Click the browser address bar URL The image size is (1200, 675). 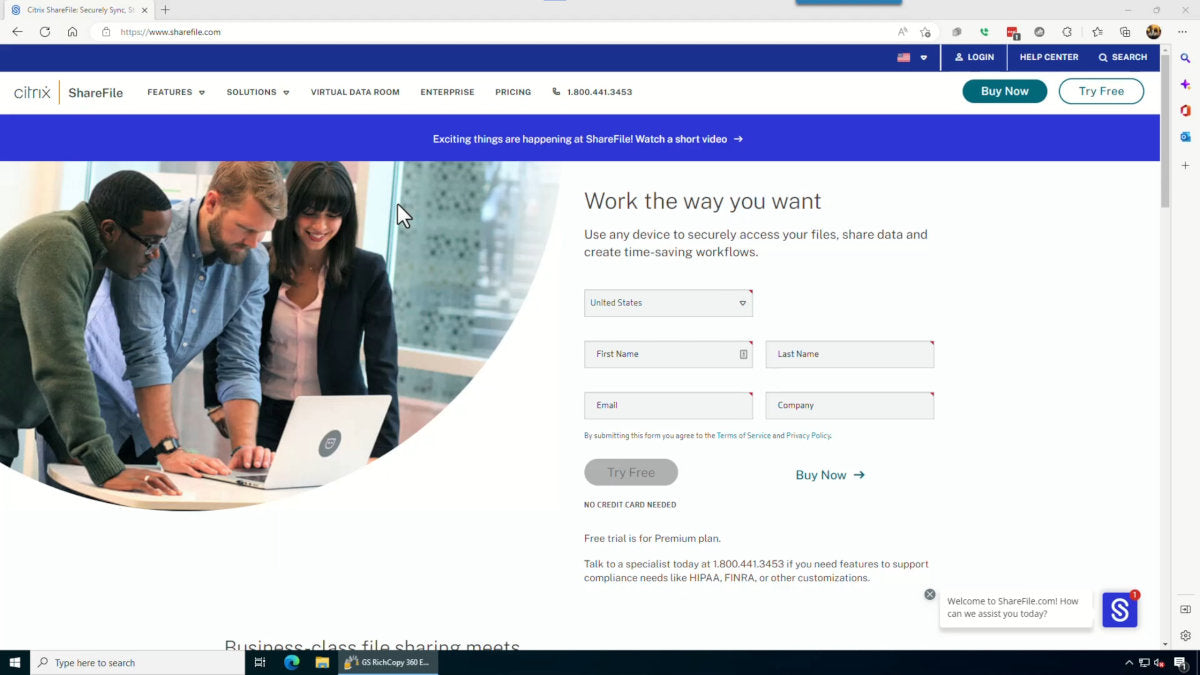[171, 32]
